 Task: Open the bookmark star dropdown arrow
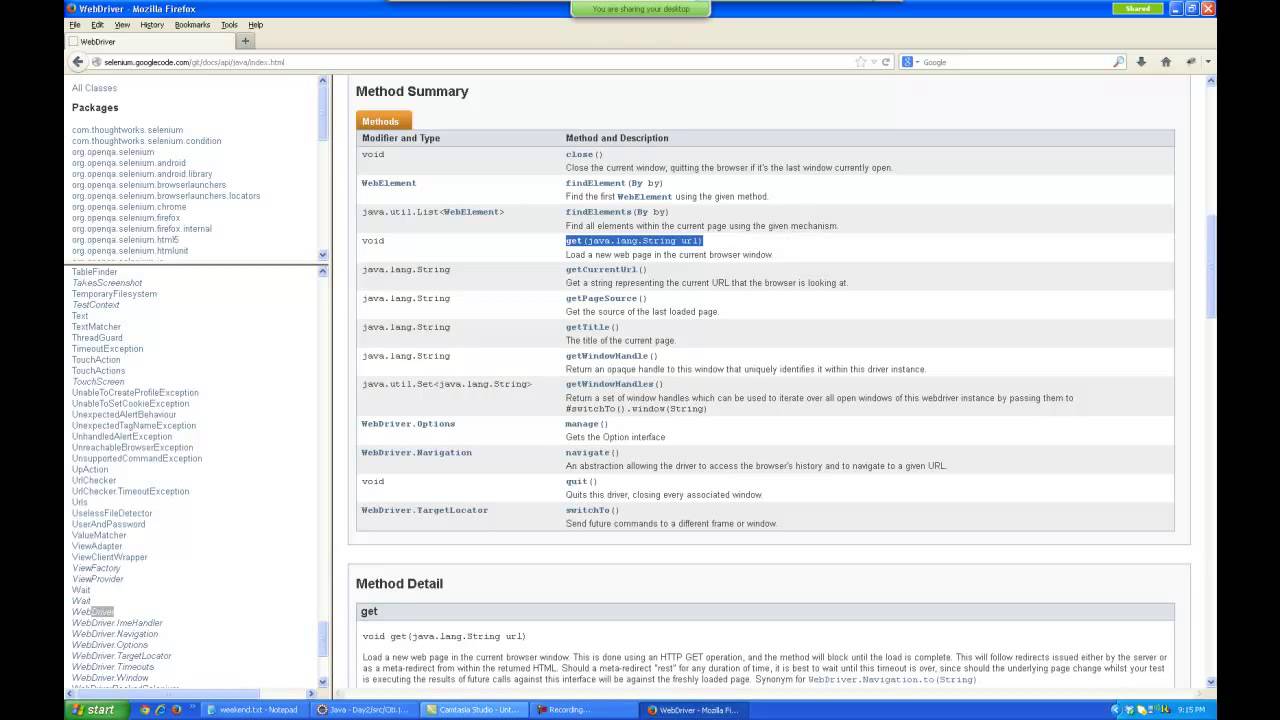coord(873,62)
